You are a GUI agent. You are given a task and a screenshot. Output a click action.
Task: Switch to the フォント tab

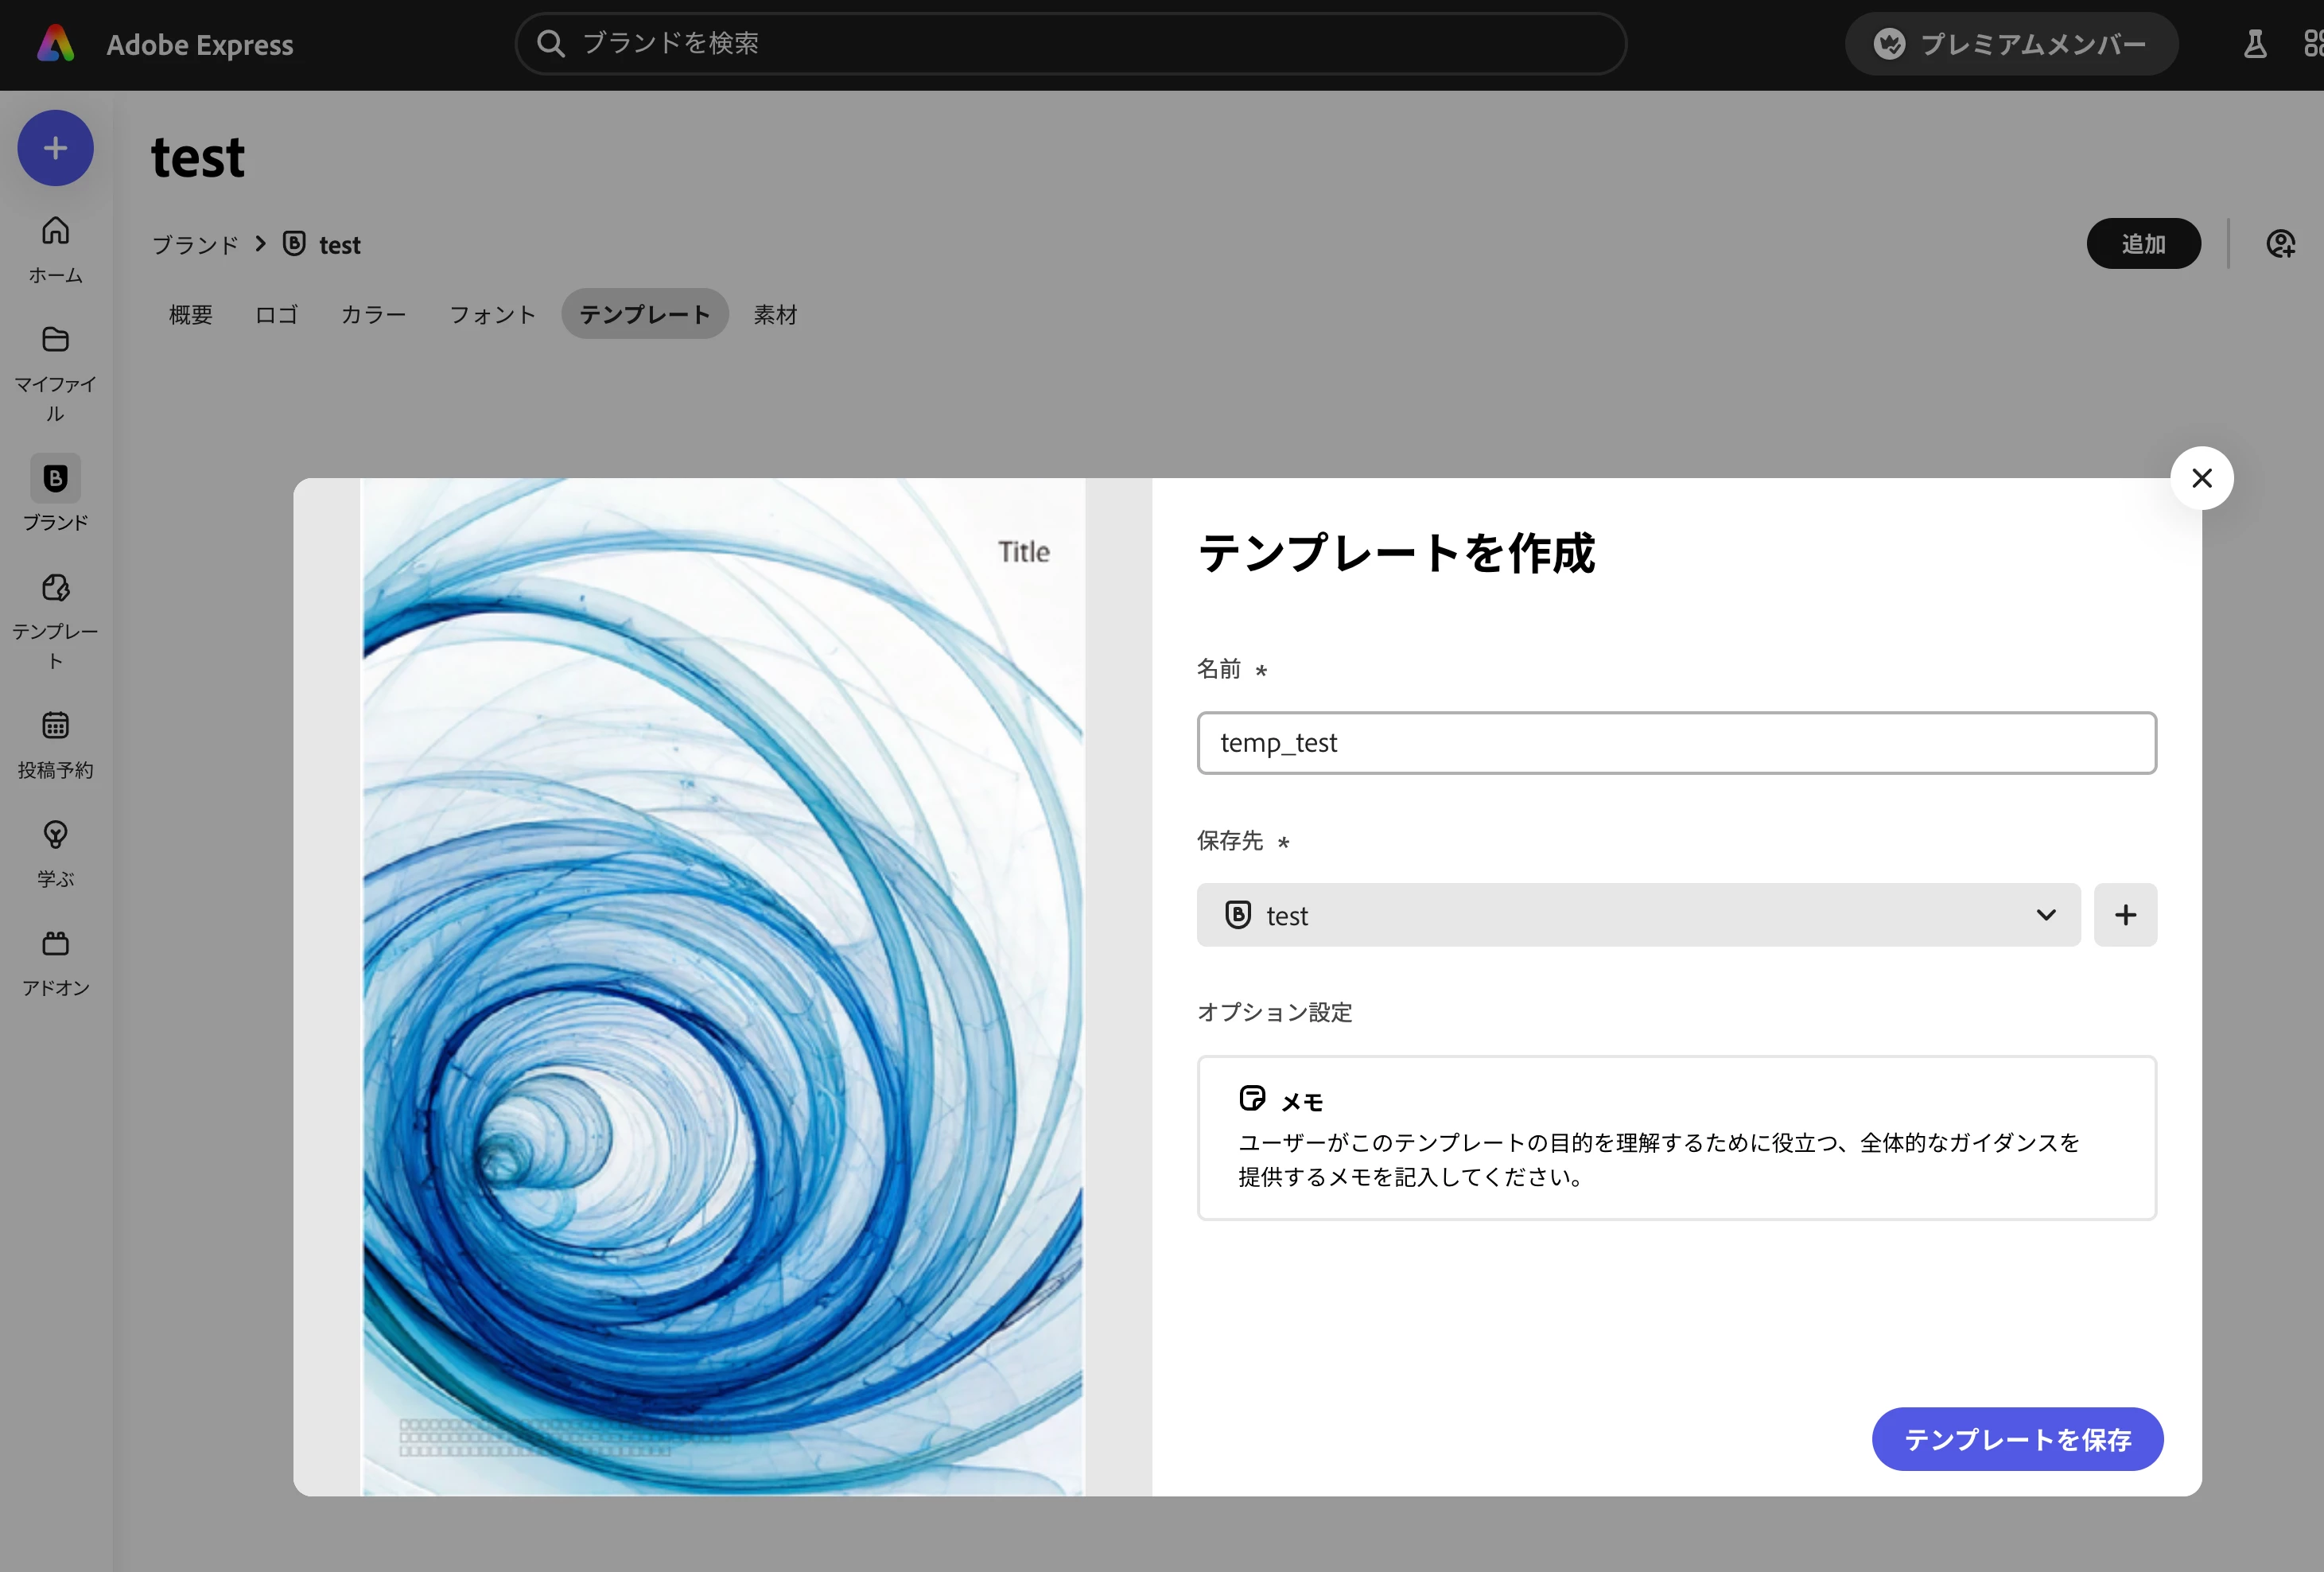tap(492, 315)
